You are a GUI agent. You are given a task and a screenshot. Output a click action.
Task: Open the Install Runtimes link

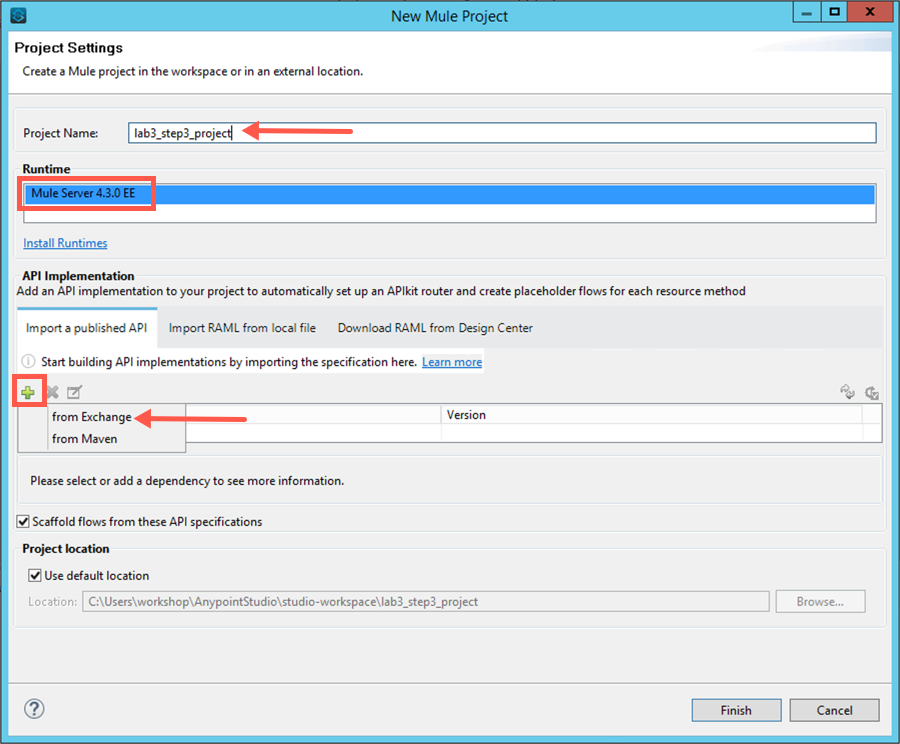point(65,243)
